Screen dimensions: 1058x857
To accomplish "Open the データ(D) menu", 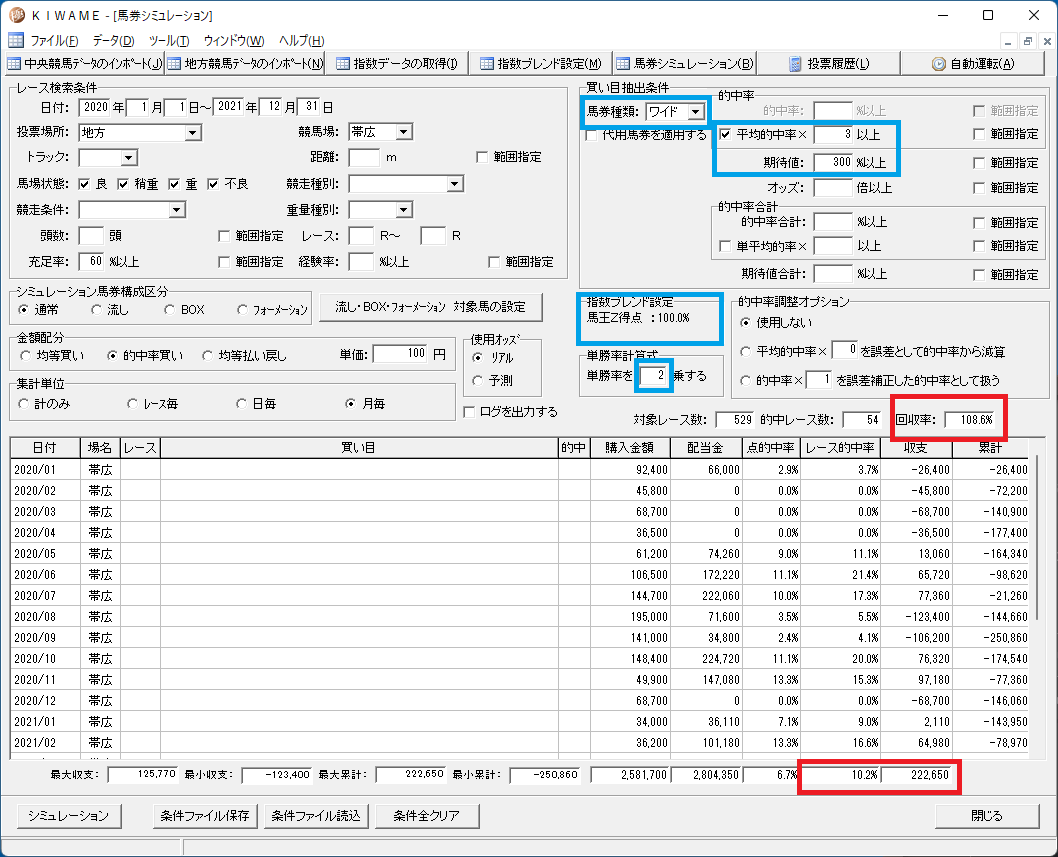I will coord(113,40).
